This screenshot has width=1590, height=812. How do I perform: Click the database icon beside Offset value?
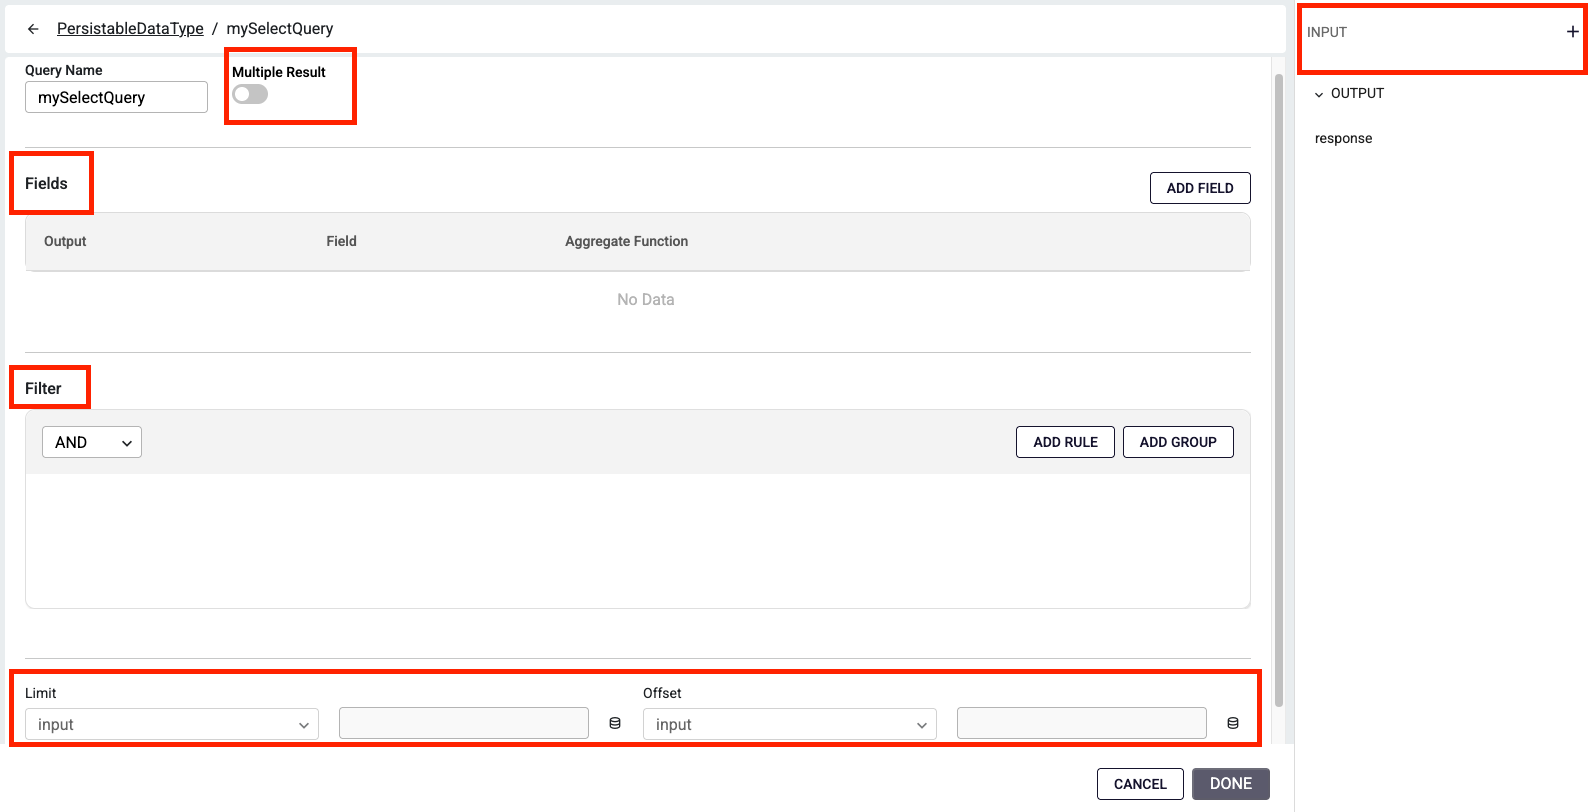[1233, 723]
